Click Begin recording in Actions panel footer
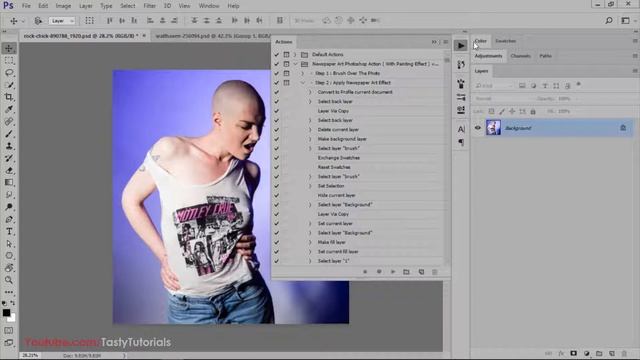Screen dimensions: 640x360 pyautogui.click(x=379, y=272)
